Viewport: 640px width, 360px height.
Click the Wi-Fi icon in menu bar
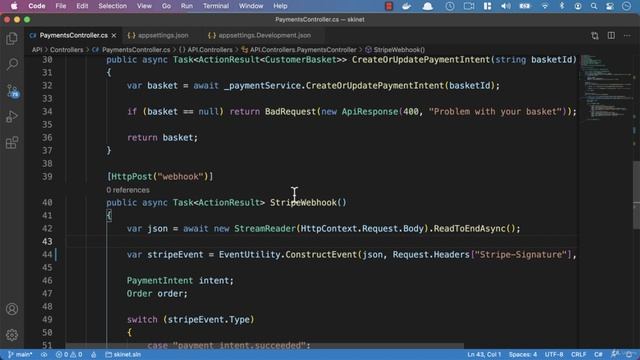545,6
